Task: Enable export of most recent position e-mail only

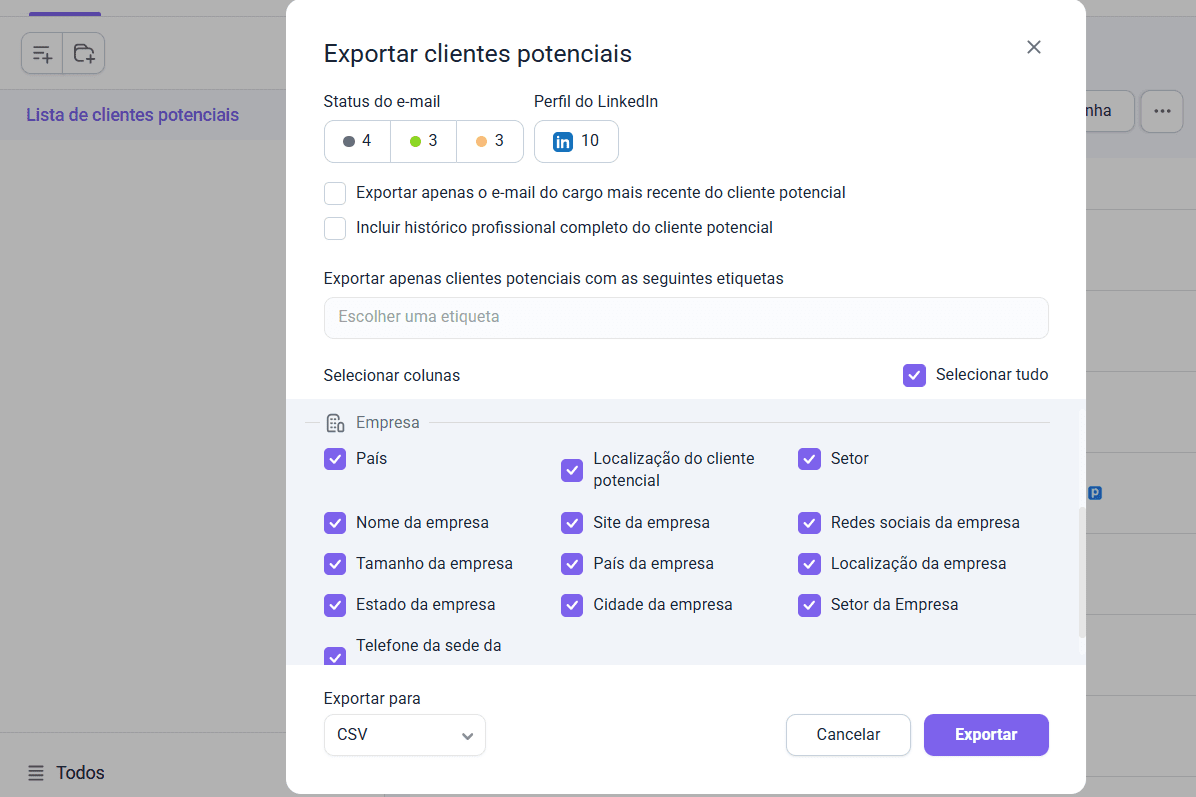Action: pyautogui.click(x=335, y=193)
